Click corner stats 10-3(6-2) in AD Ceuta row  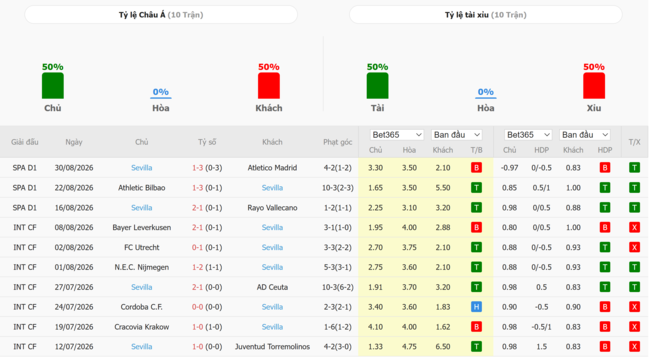337,287
